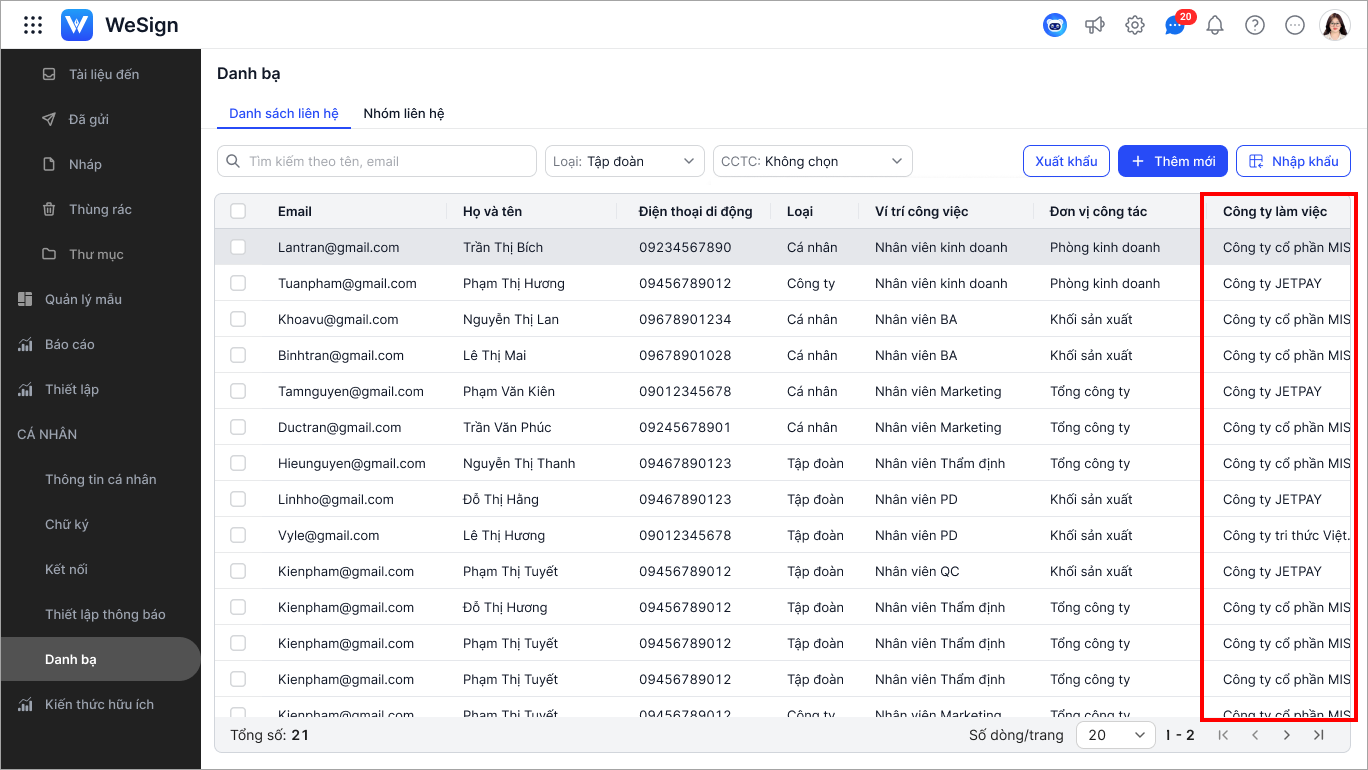Click the help question mark icon

coord(1255,25)
